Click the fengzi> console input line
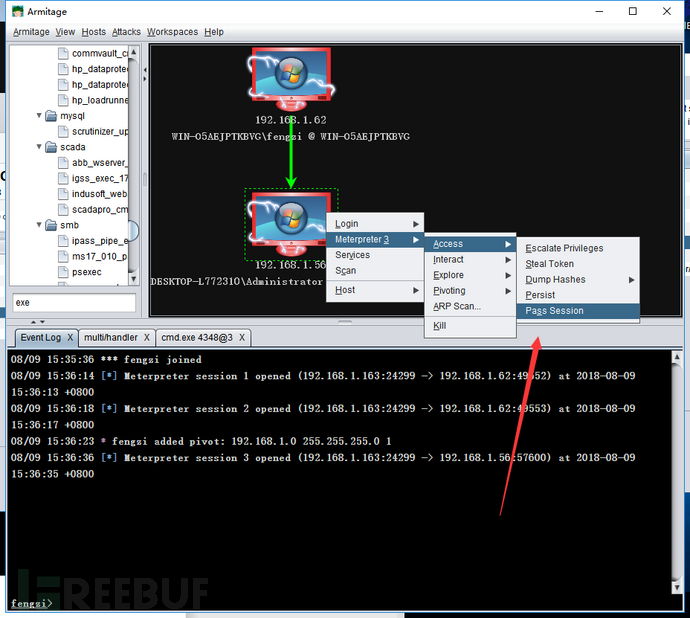Image resolution: width=690 pixels, height=618 pixels. (x=339, y=603)
